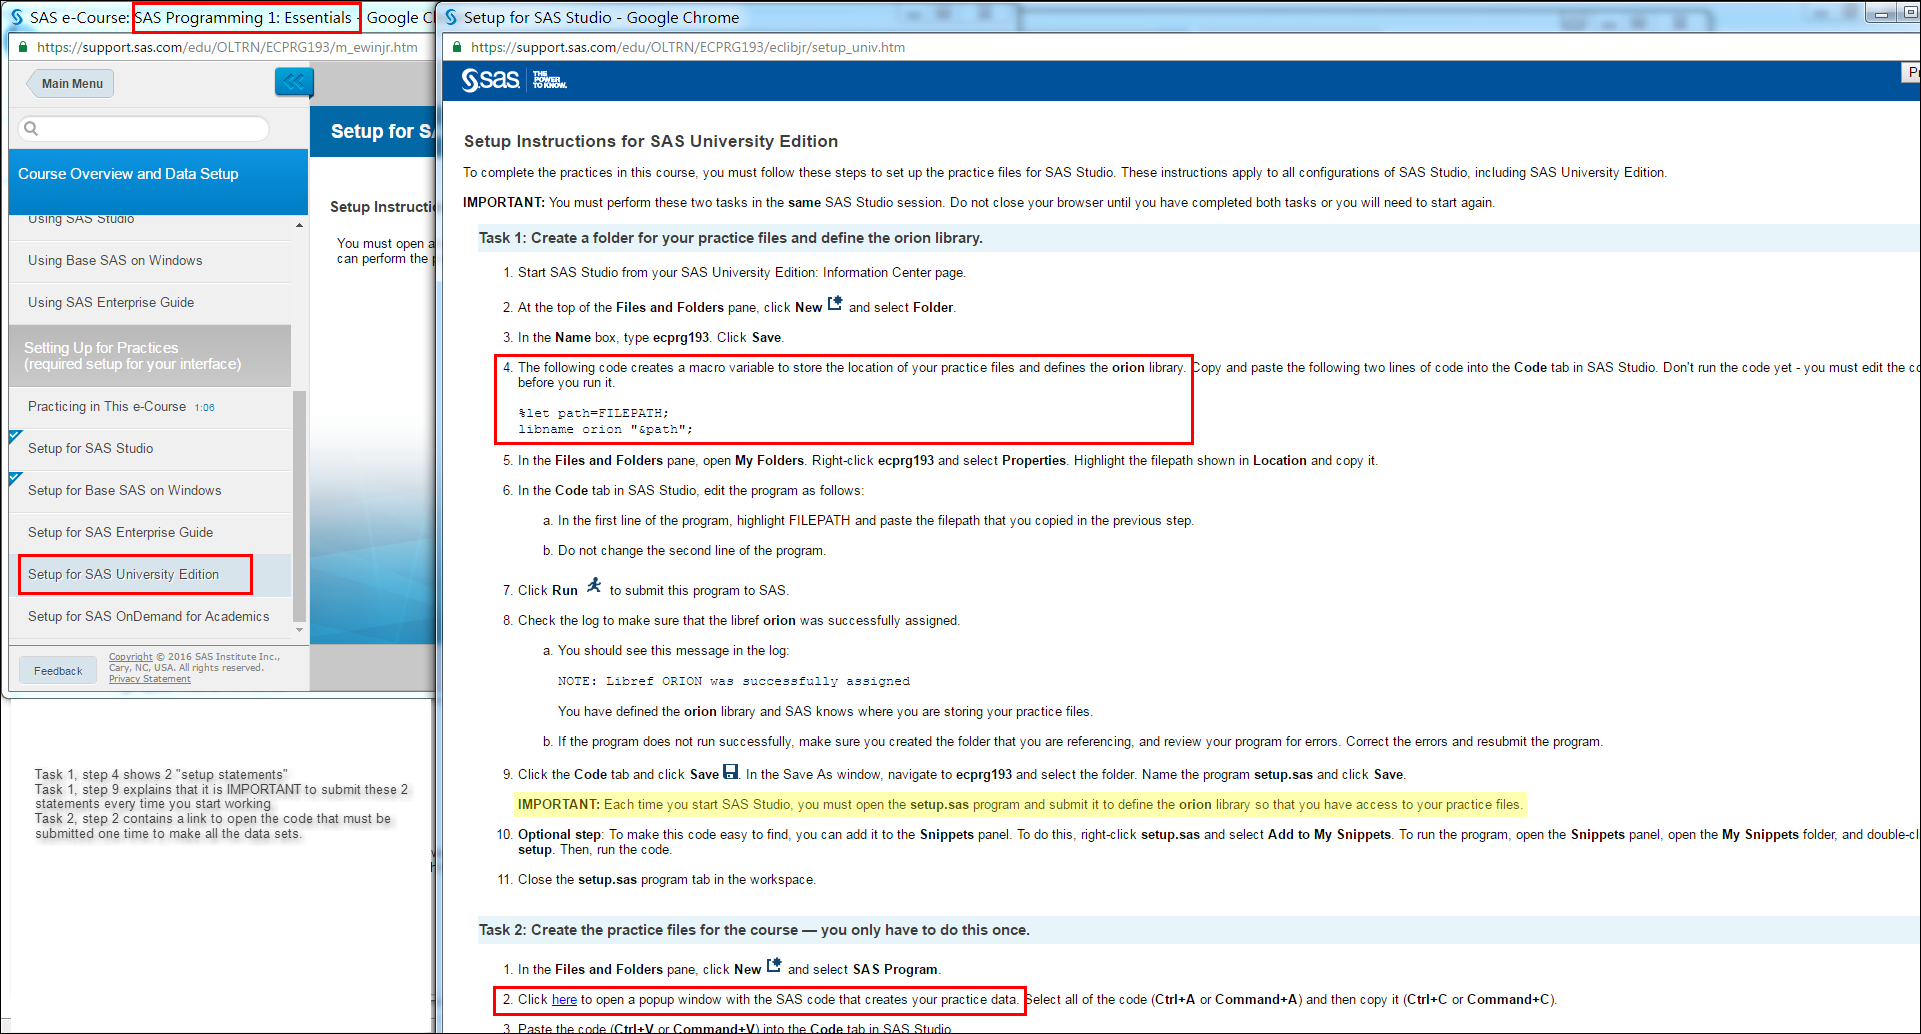The image size is (1921, 1034).
Task: Open the Copyright link in the footer
Action: [131, 657]
